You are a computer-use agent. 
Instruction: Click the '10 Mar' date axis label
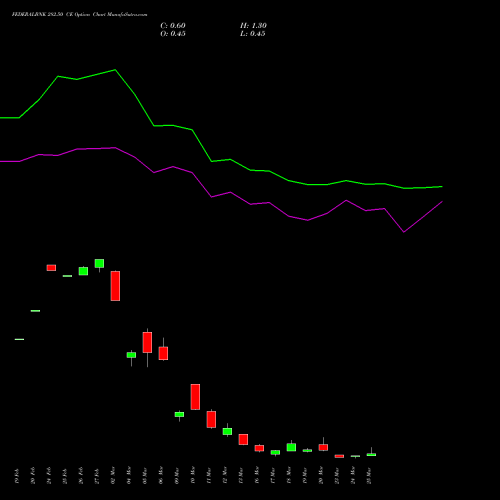point(193,476)
